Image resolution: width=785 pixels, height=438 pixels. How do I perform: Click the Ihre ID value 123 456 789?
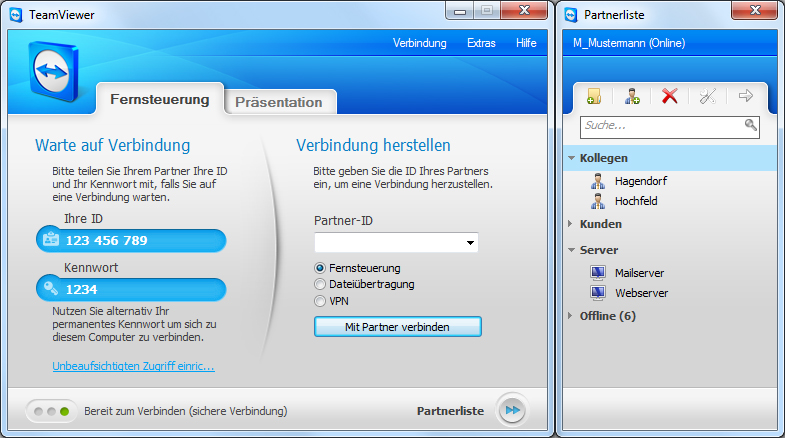coord(107,240)
